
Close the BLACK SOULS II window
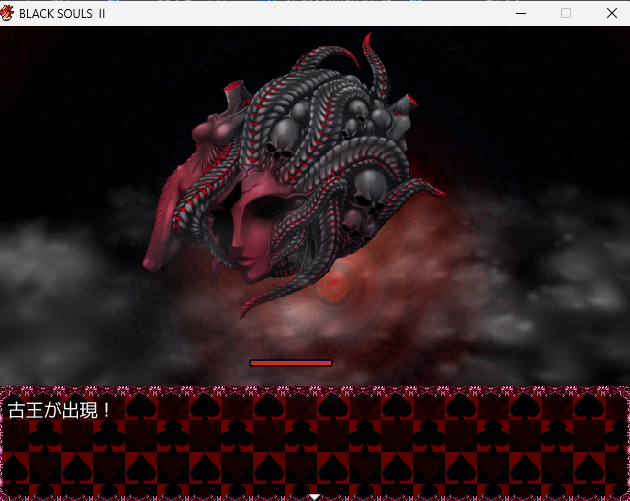[x=612, y=13]
